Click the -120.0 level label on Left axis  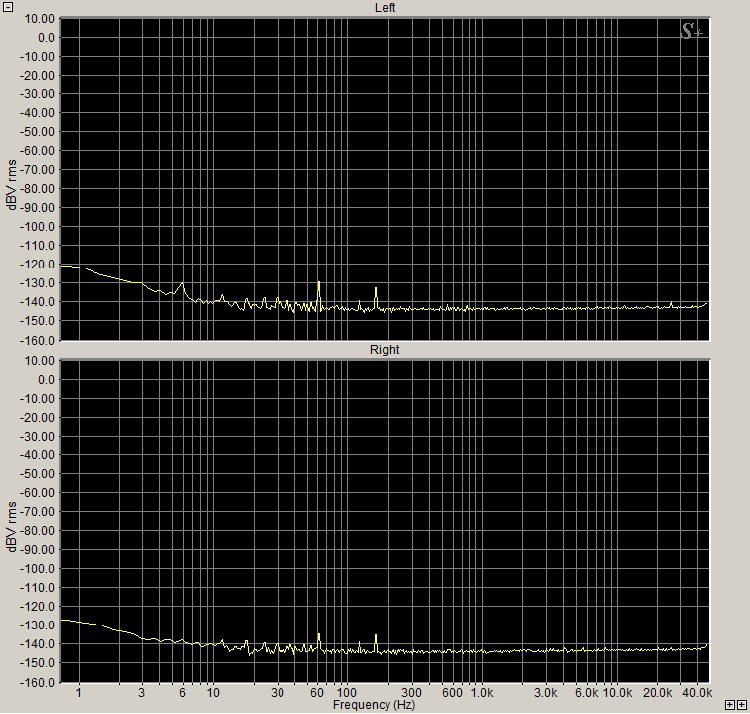point(36,265)
